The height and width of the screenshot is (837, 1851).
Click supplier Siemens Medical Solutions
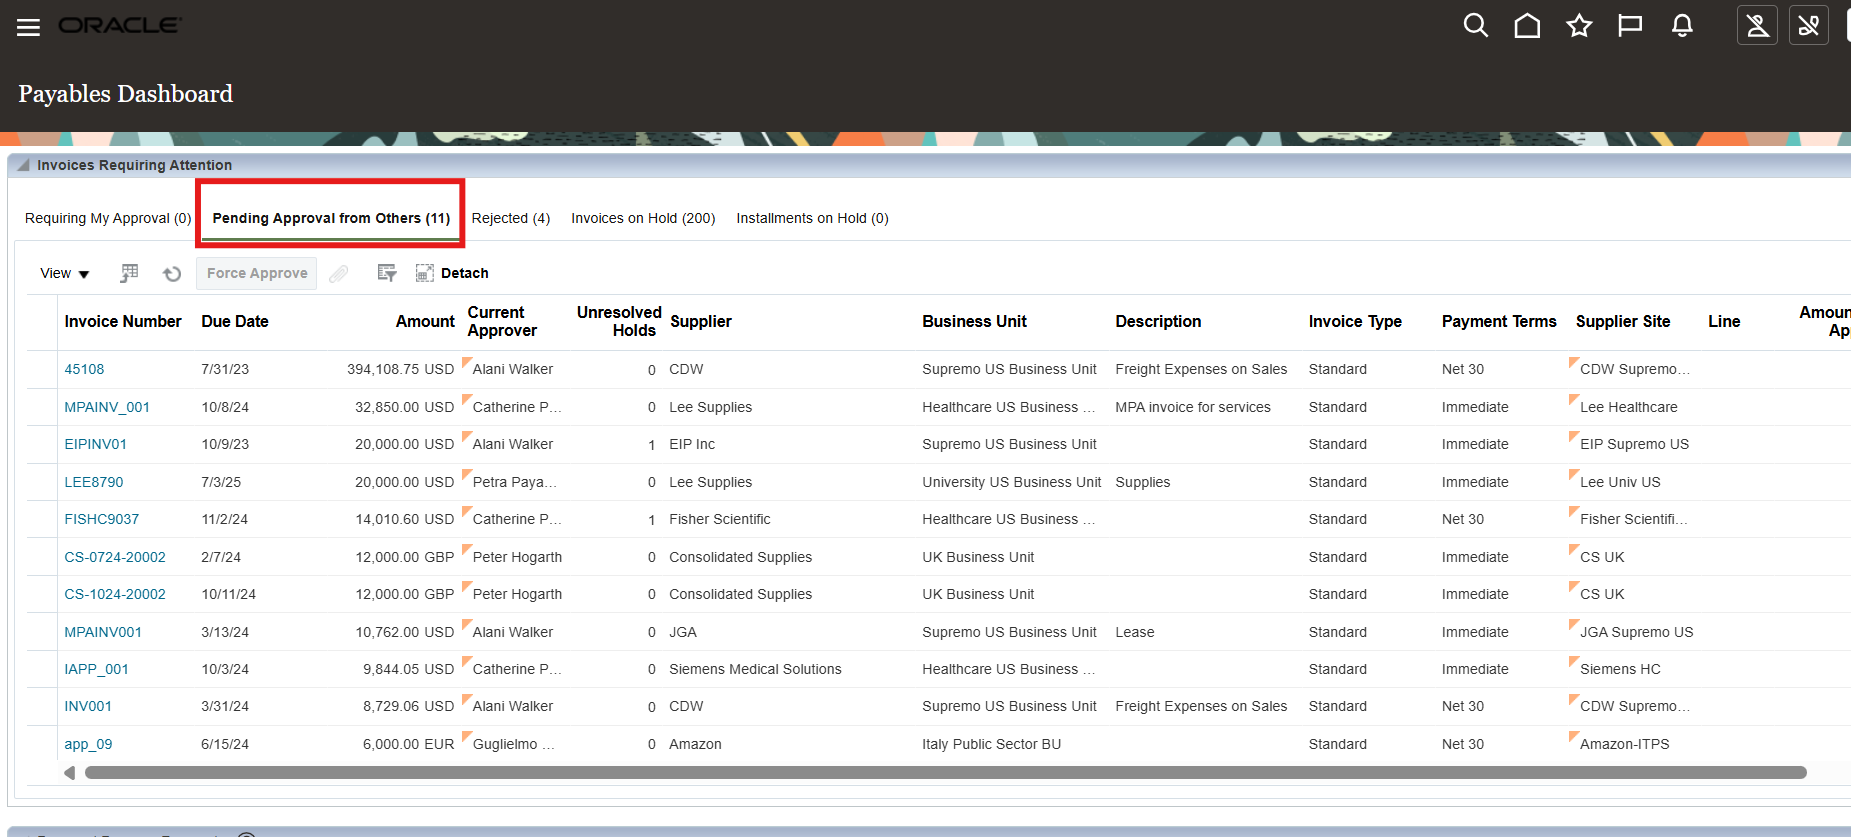coord(755,669)
